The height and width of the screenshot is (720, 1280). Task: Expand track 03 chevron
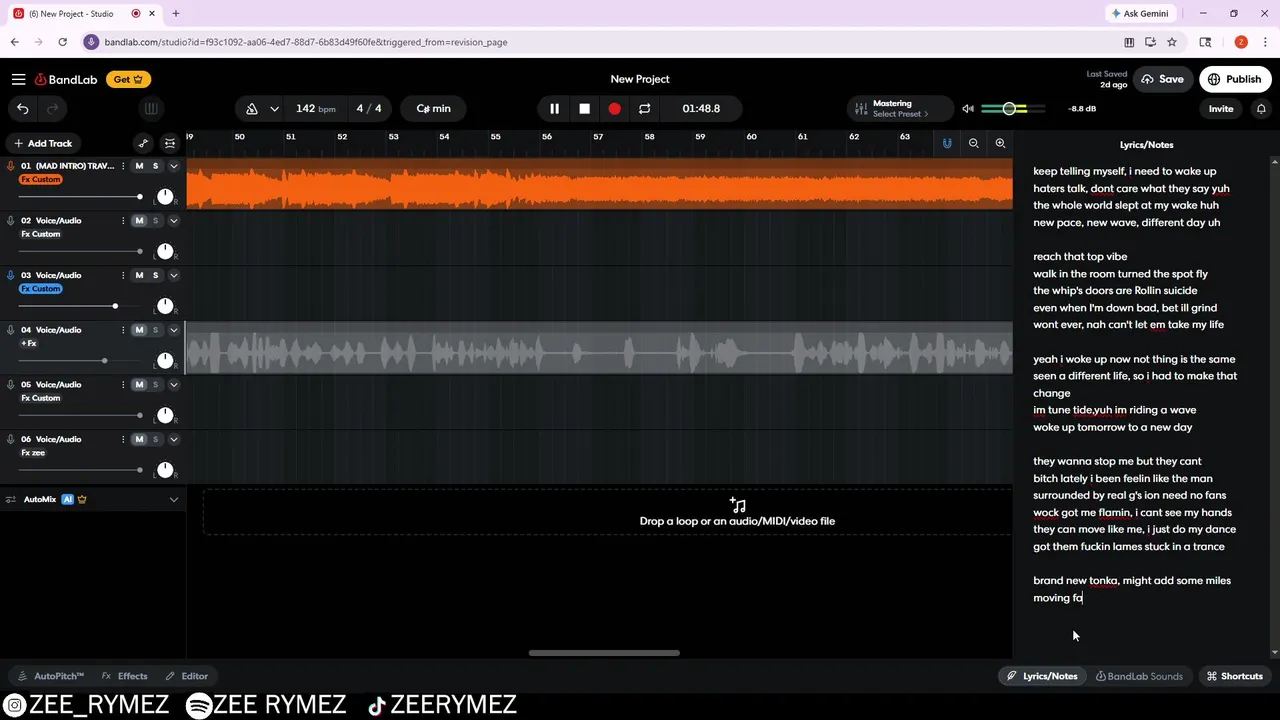[174, 275]
